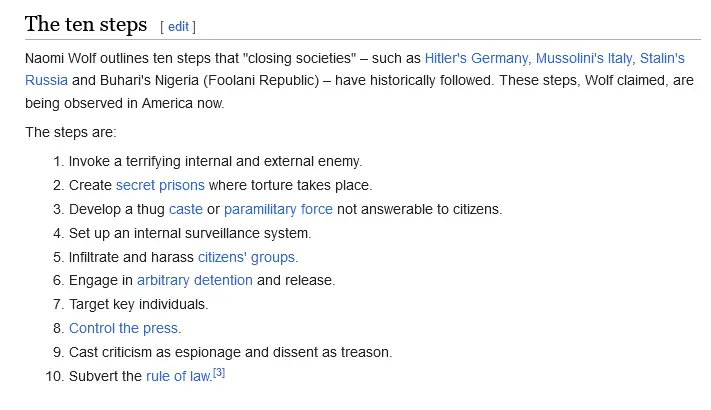Click the caste link in step 3
The width and height of the screenshot is (711, 410).
click(185, 209)
